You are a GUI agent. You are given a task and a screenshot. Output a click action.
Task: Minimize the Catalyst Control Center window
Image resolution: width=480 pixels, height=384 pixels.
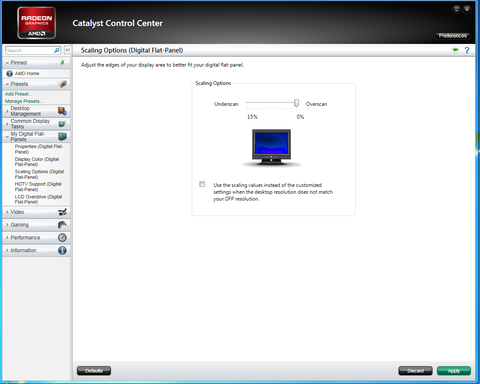(x=456, y=9)
